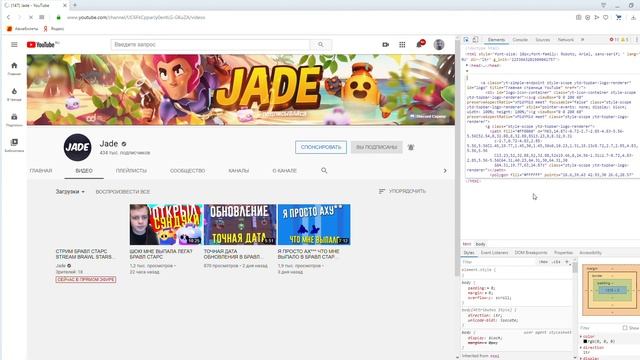
Task: Activate DevTools element inspector arrow icon
Action: tap(466, 40)
